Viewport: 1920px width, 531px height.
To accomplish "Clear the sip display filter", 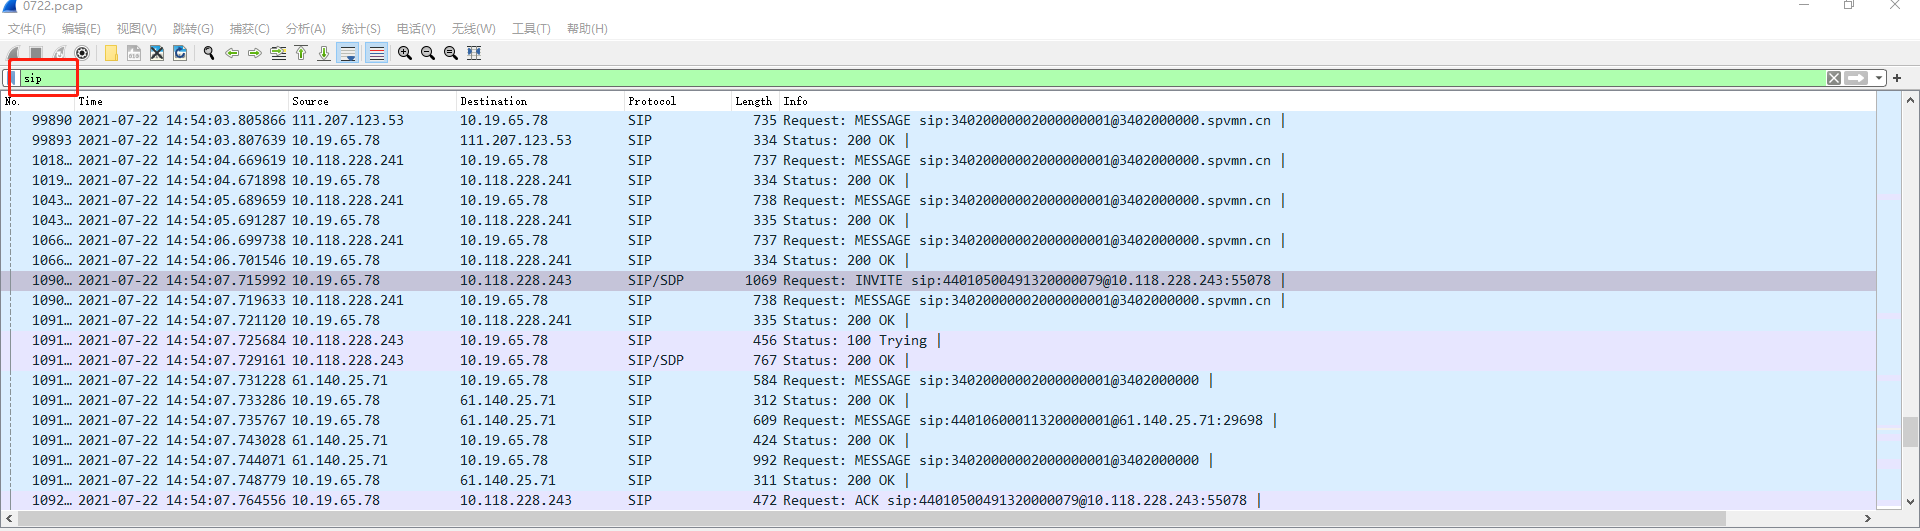I will pyautogui.click(x=1834, y=78).
